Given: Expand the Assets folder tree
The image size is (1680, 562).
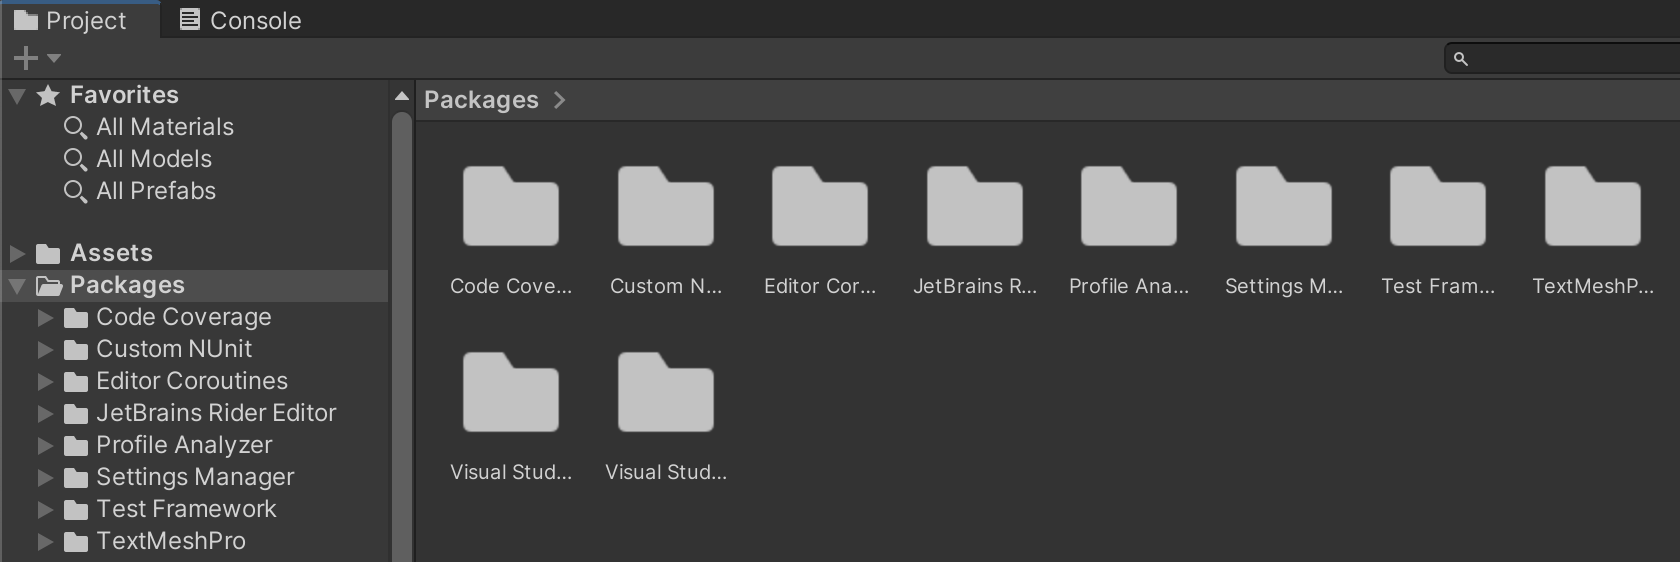Looking at the screenshot, I should pyautogui.click(x=17, y=253).
